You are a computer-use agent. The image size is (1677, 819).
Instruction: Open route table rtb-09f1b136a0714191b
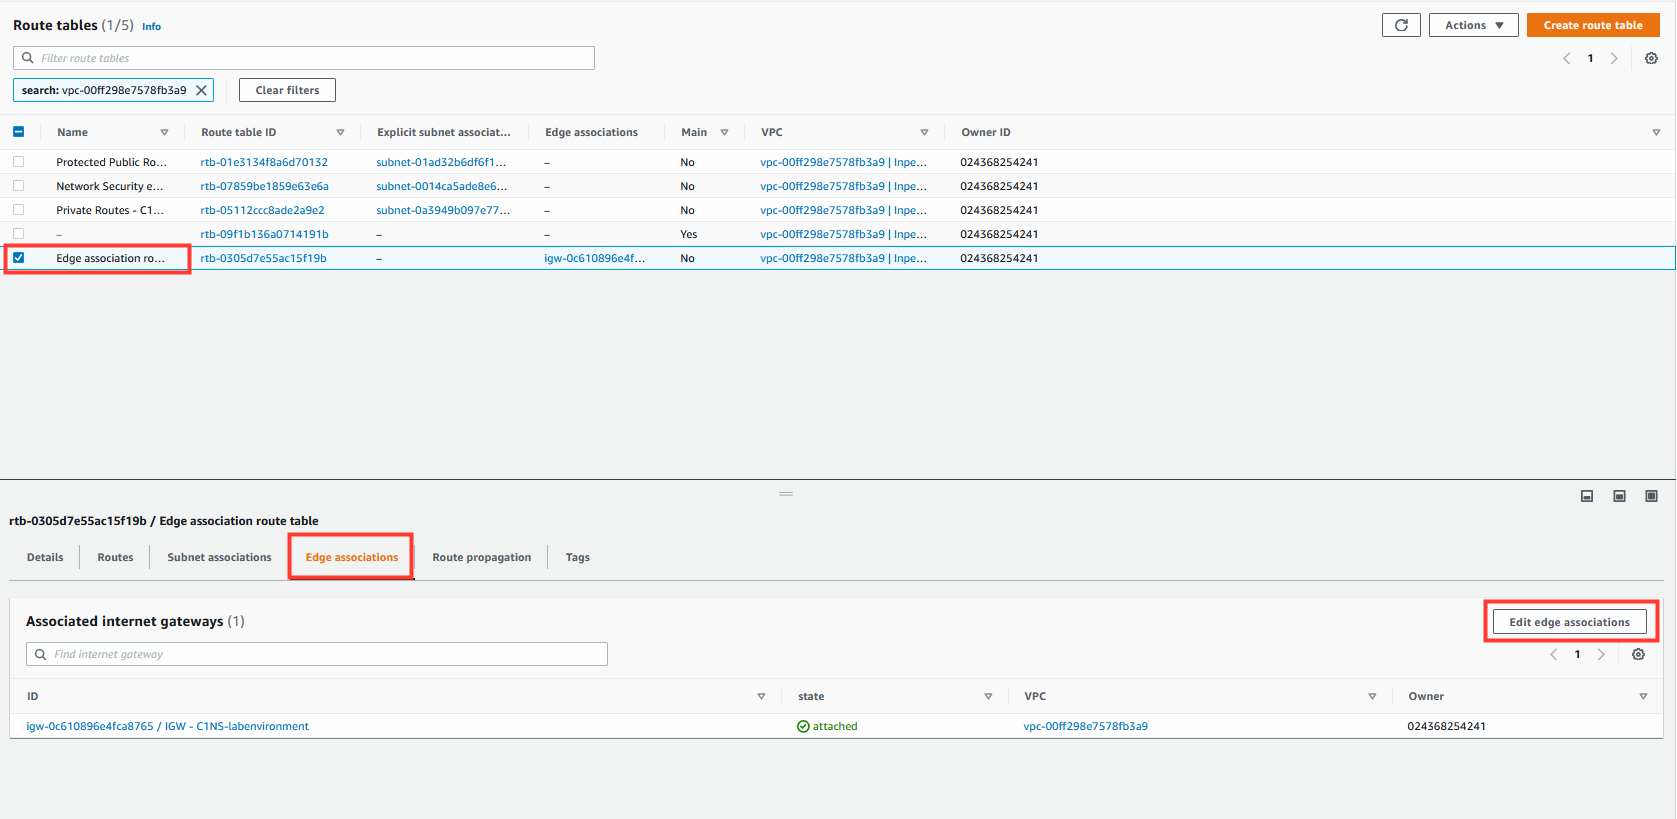[x=264, y=234]
